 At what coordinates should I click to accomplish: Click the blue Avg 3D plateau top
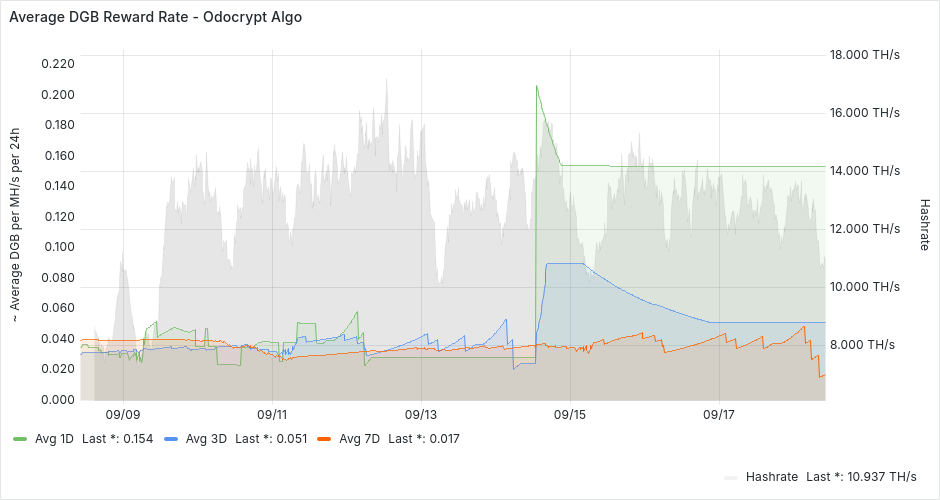[x=564, y=263]
